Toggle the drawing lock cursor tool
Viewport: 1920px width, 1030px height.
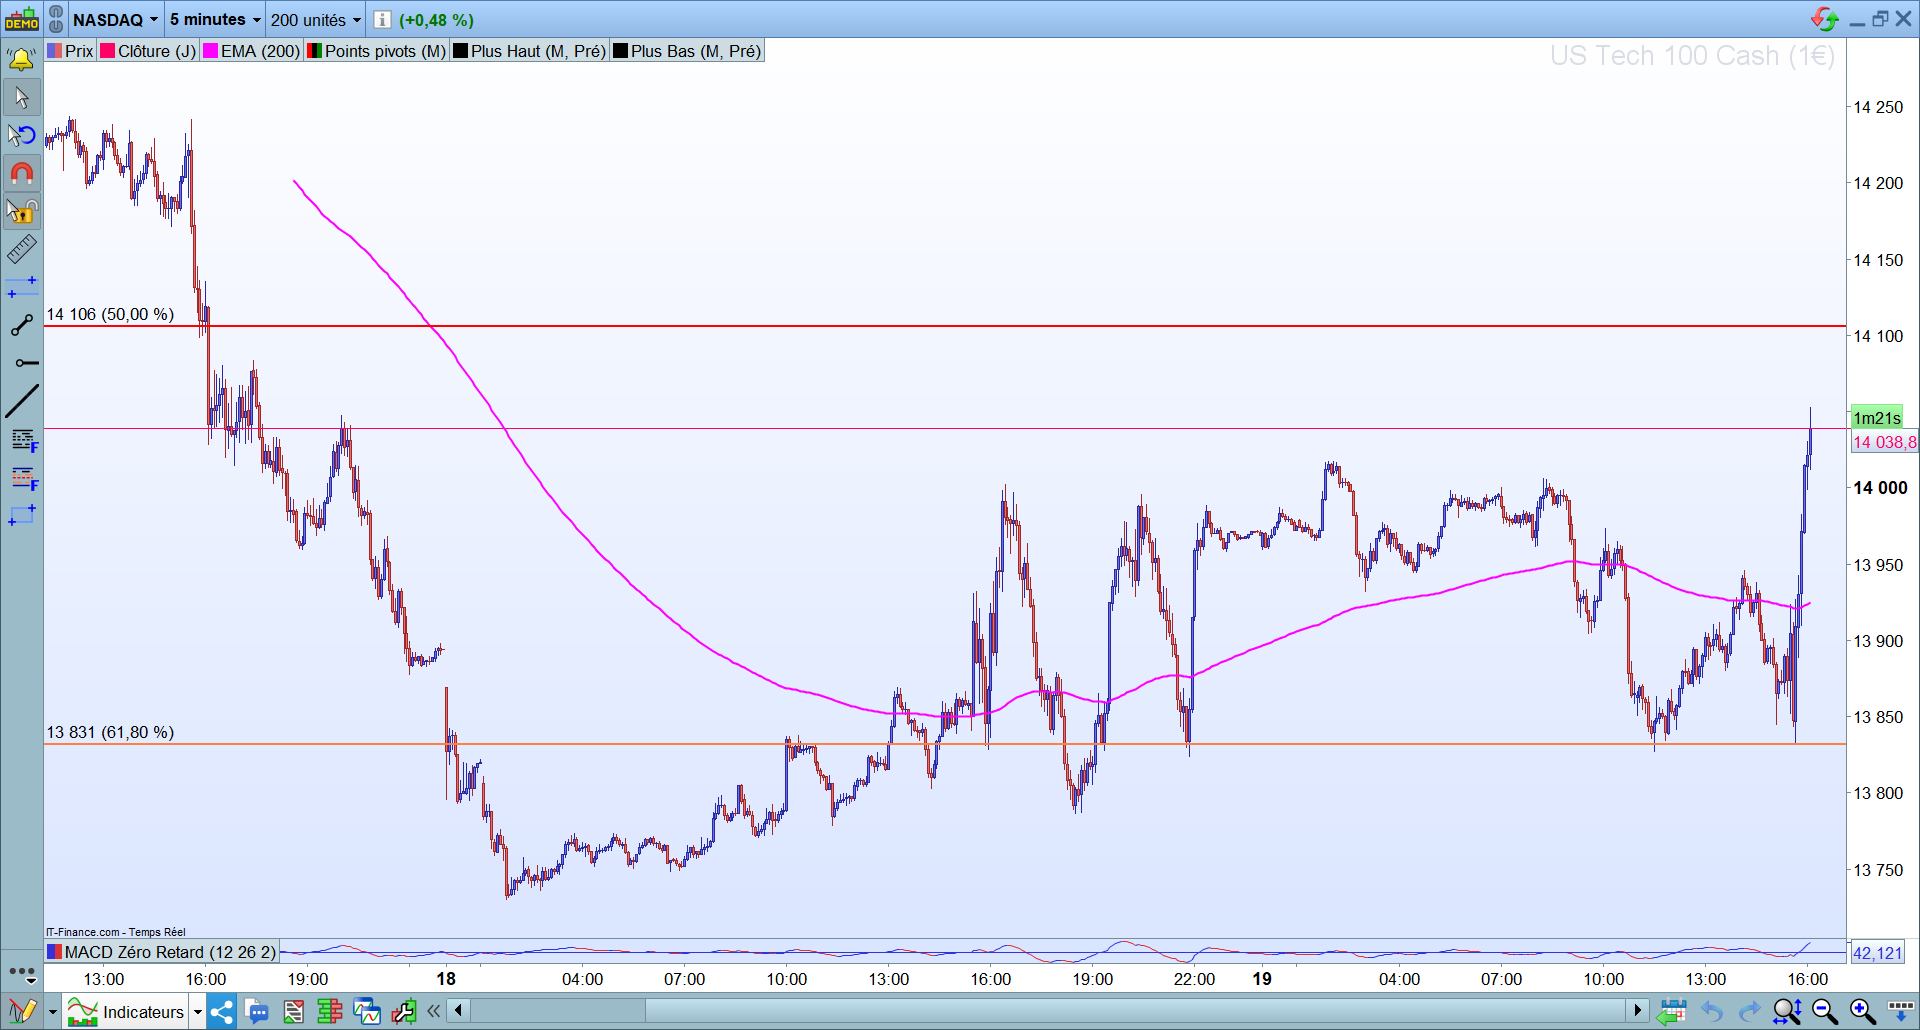point(21,211)
